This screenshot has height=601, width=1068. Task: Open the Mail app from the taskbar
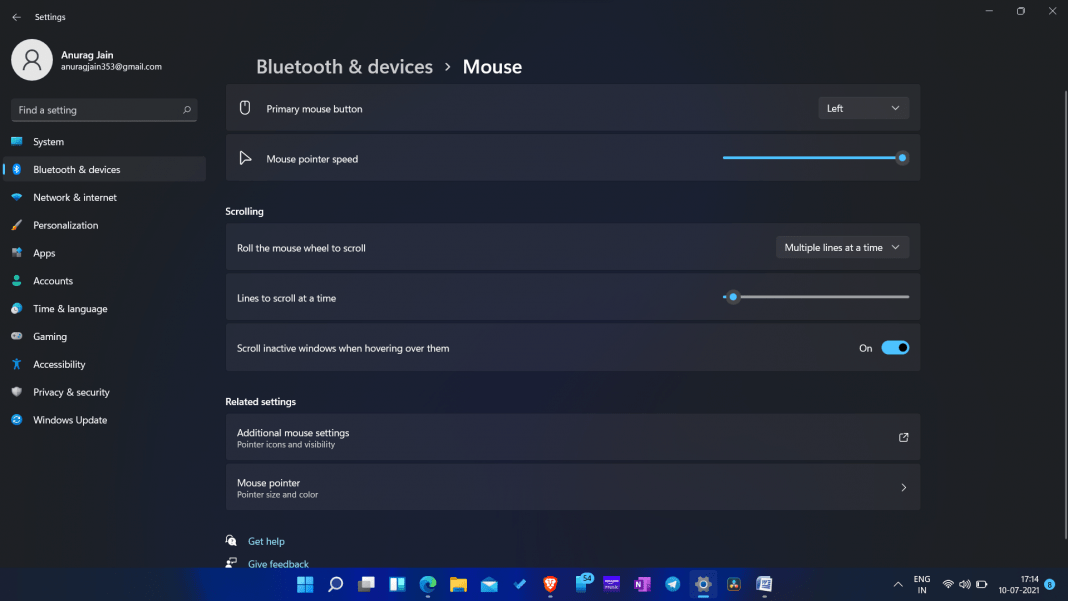tap(489, 584)
